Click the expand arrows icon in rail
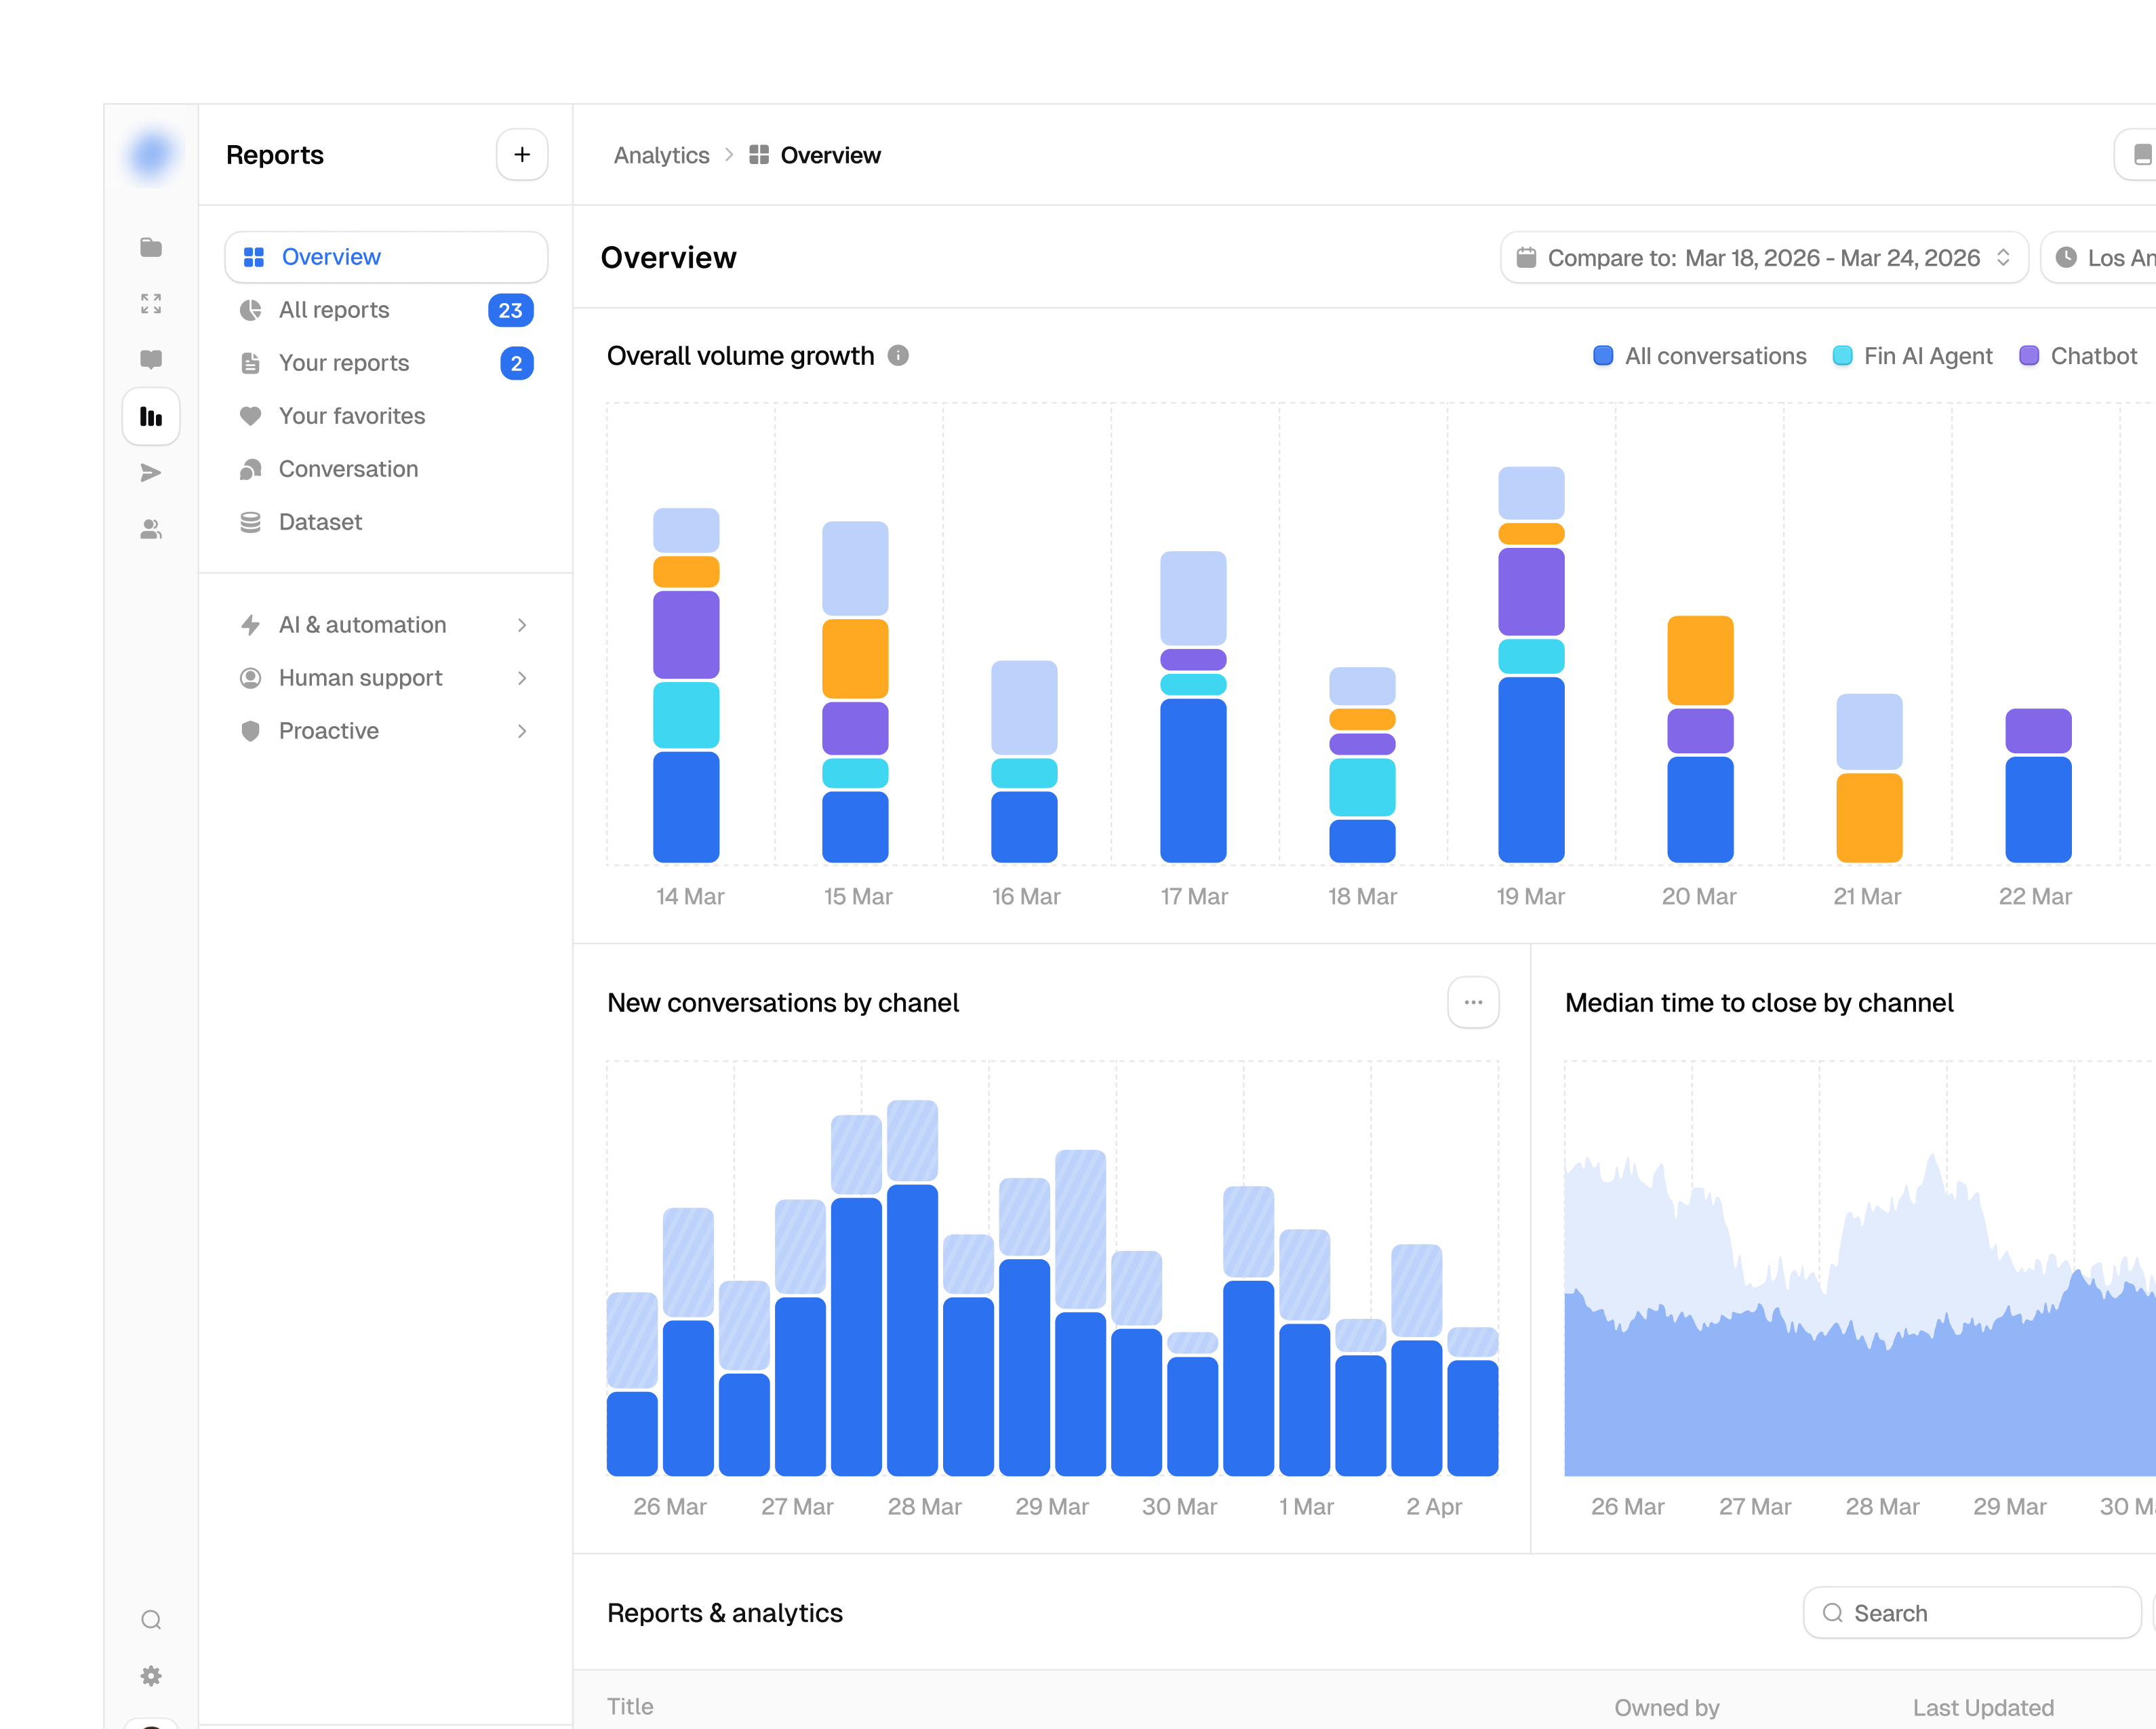This screenshot has height=1729, width=2156. [151, 304]
